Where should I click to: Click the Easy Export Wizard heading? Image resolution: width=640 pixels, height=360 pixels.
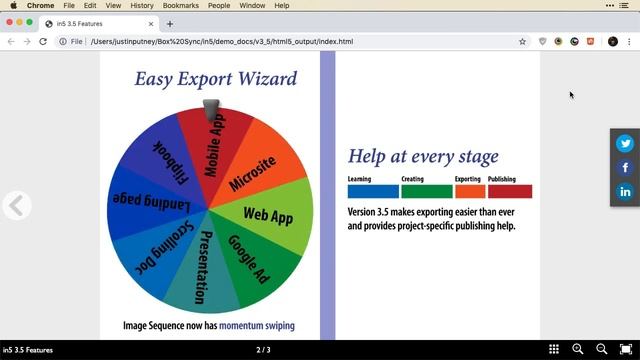click(x=216, y=79)
